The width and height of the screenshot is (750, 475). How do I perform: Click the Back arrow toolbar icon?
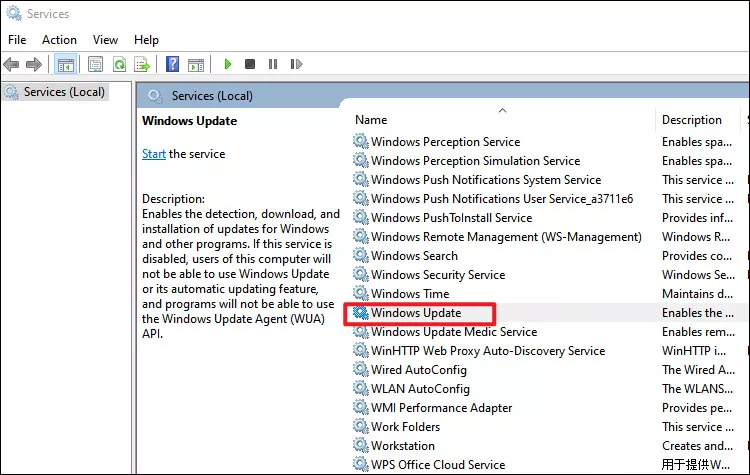click(11, 64)
